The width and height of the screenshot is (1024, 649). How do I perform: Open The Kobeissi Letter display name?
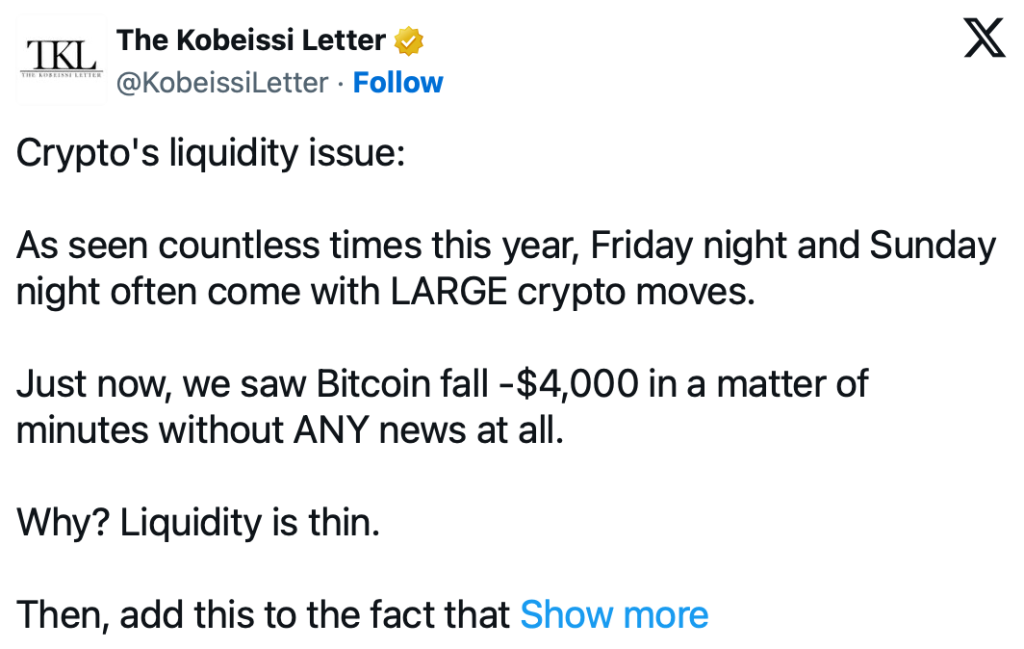(x=250, y=41)
